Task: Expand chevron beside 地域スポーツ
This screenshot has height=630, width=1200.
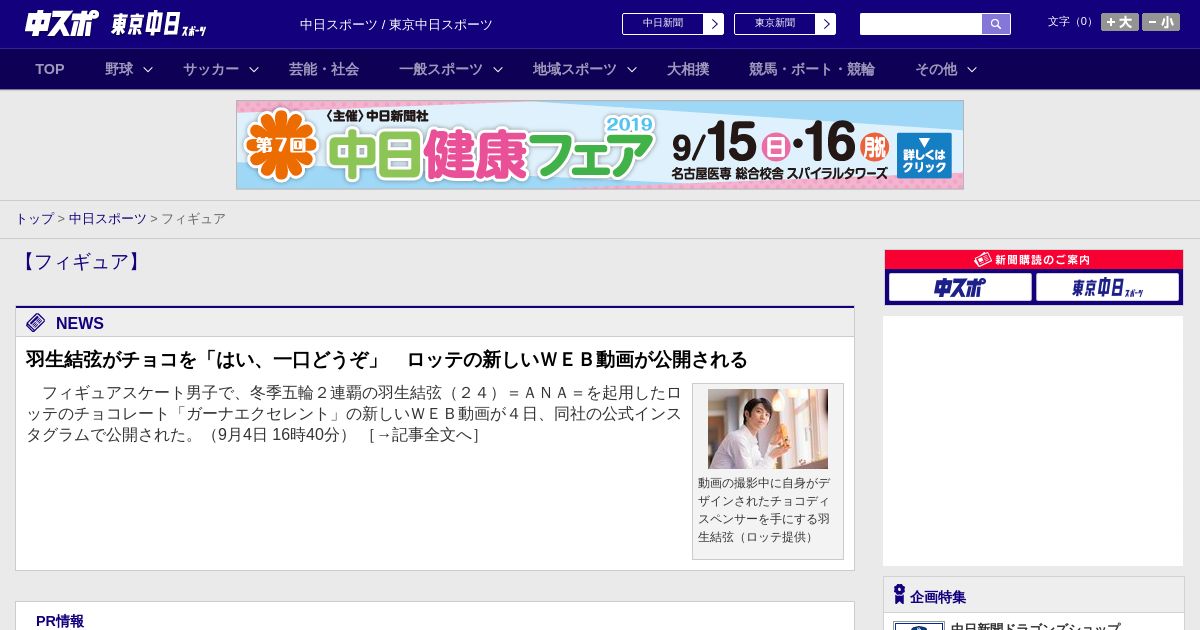Action: [632, 69]
